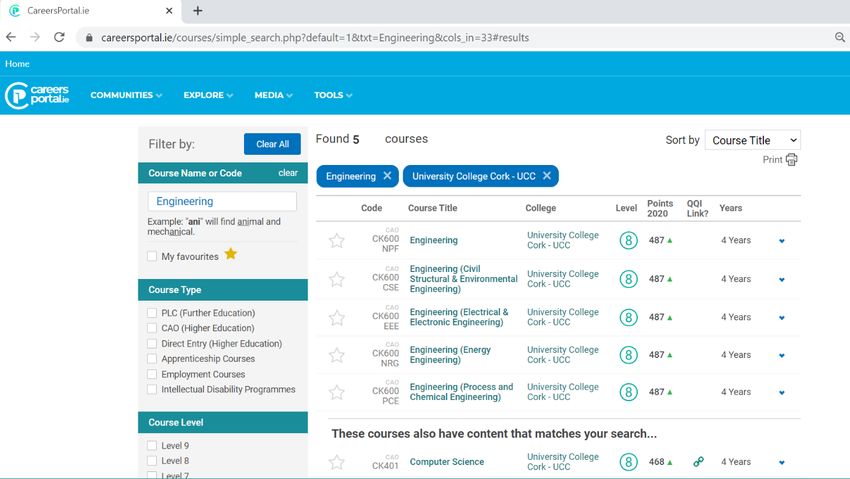
Task: Tick the Level 9 checkbox
Action: coord(152,445)
